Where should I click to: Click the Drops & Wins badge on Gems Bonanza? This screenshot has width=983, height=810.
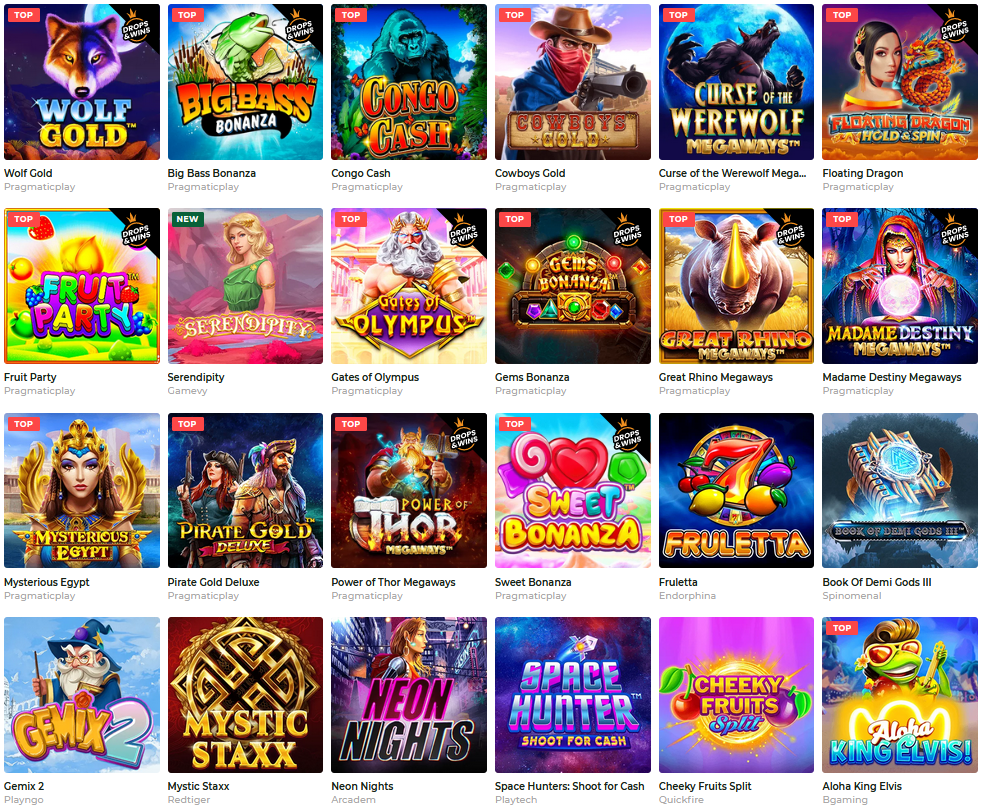627,233
